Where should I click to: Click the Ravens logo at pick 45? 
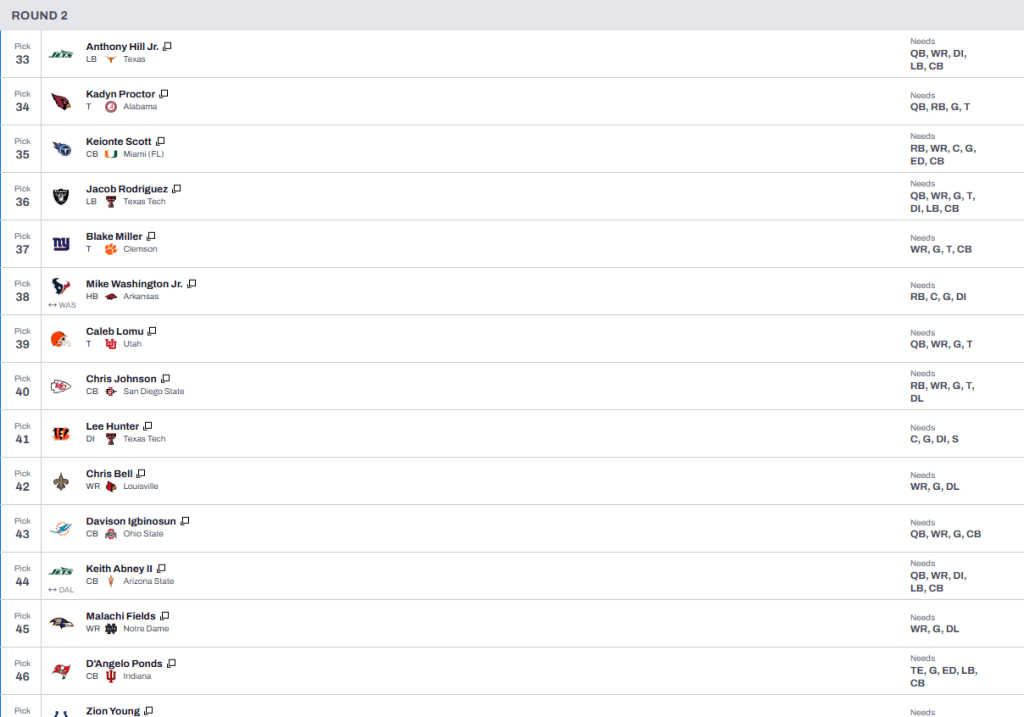pos(61,623)
